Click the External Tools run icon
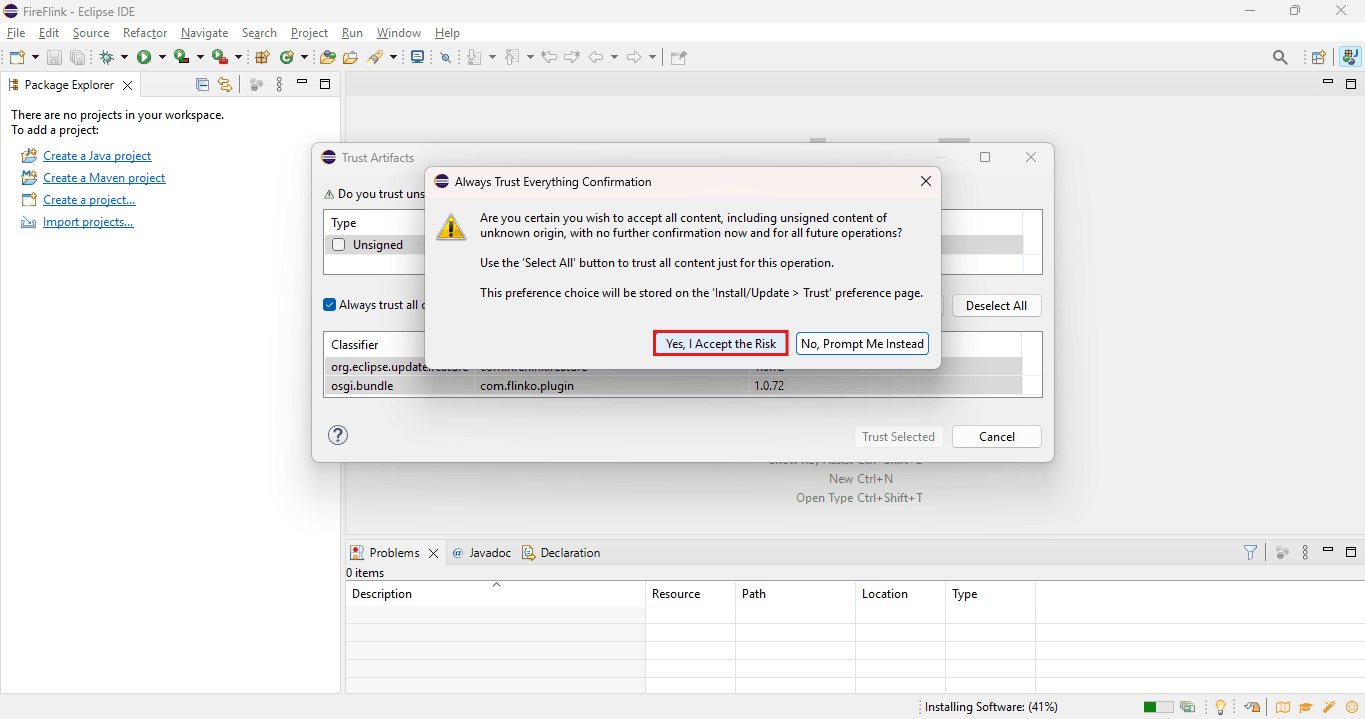Image resolution: width=1365 pixels, height=719 pixels. pyautogui.click(x=219, y=57)
